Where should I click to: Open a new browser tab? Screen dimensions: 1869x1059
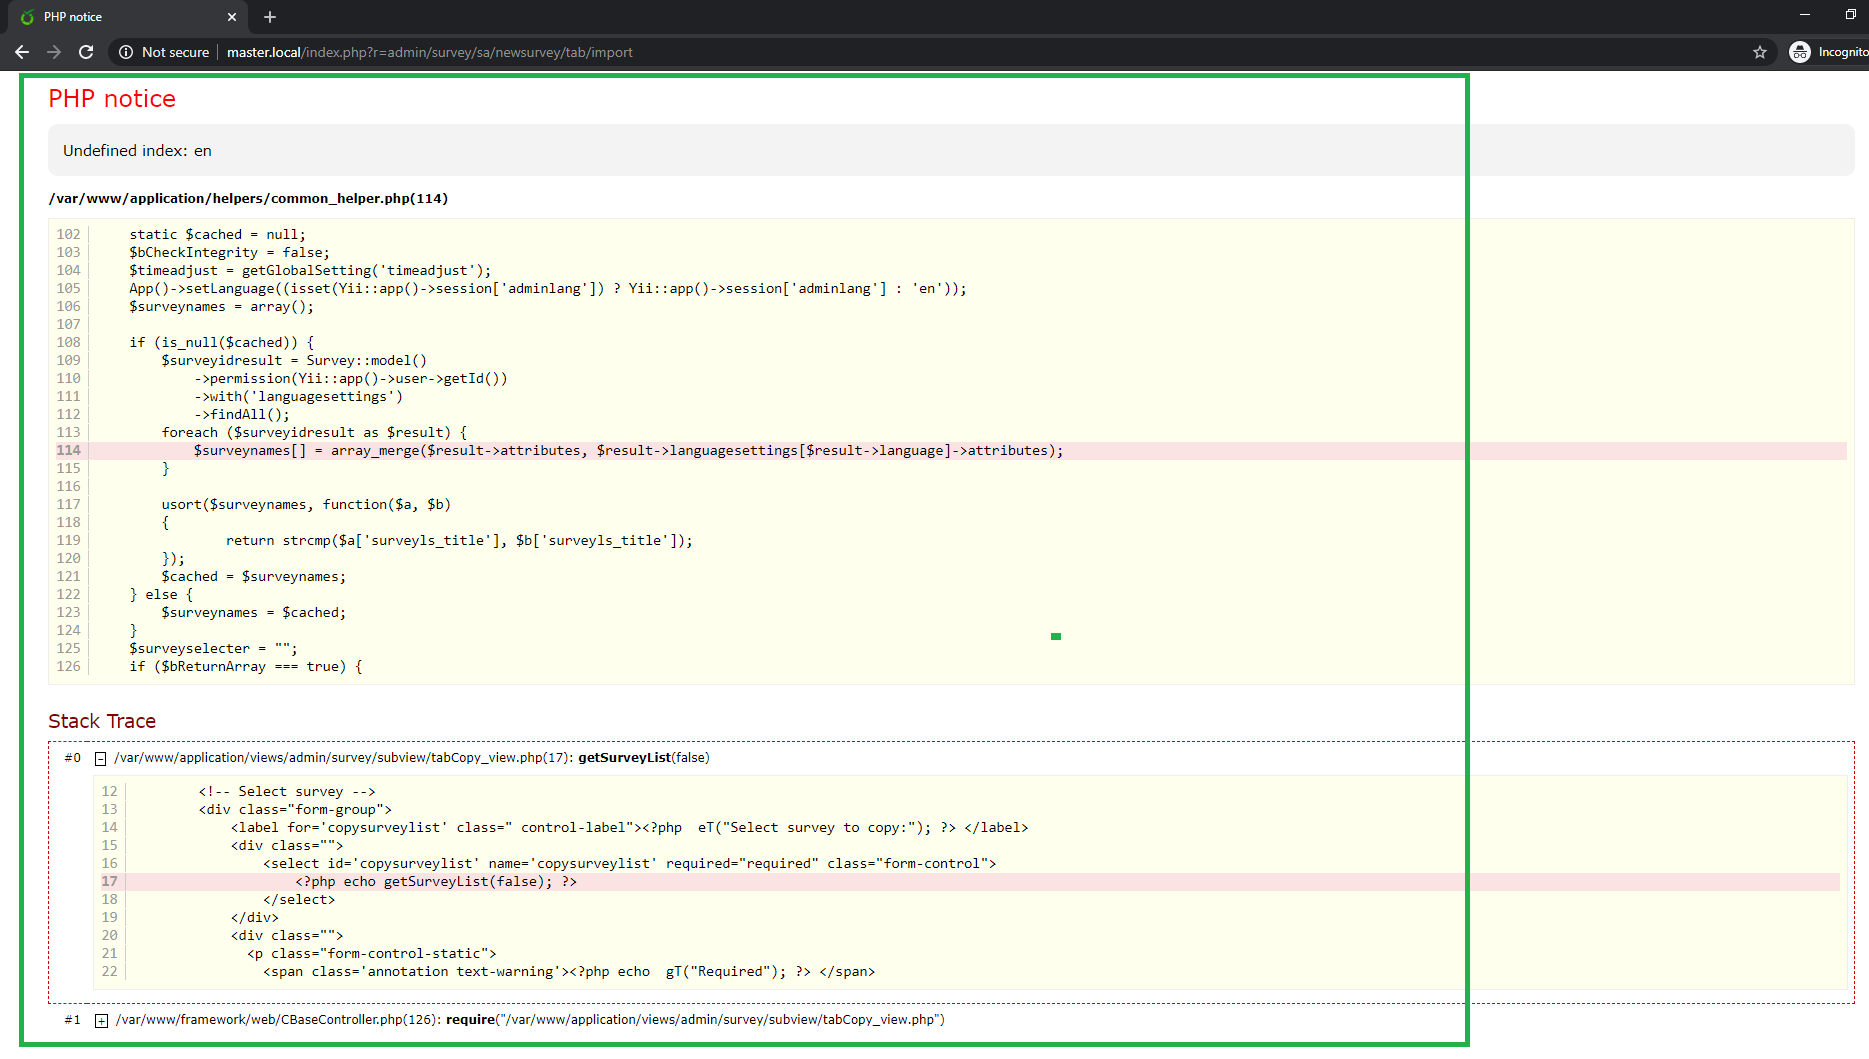click(x=270, y=17)
